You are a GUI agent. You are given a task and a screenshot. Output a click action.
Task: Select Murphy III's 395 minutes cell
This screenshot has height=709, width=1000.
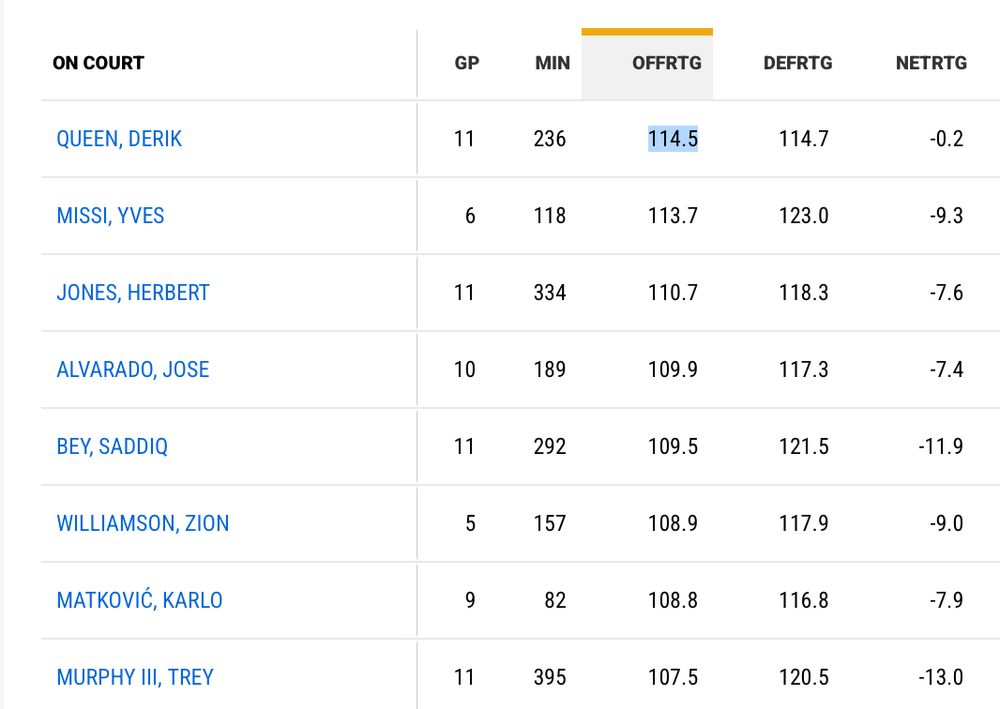(550, 677)
